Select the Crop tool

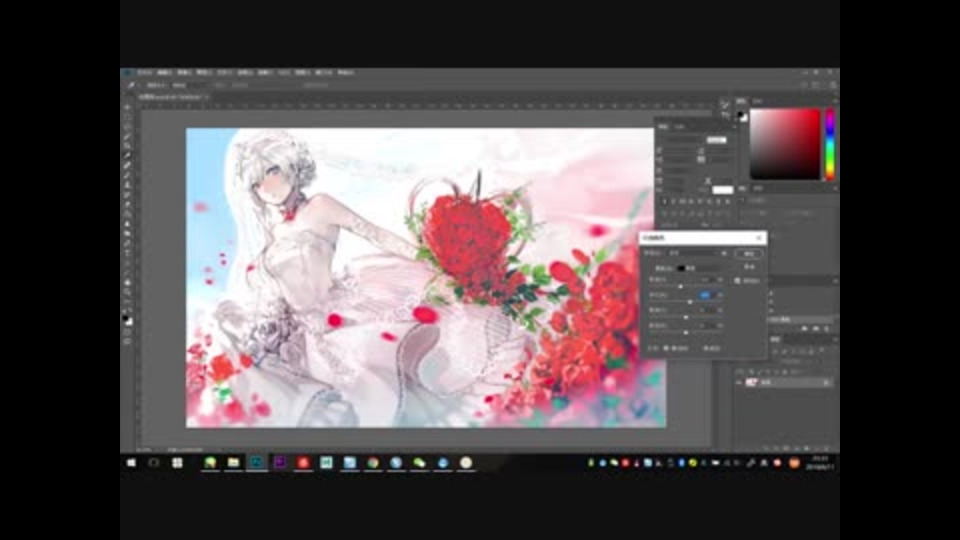(x=127, y=146)
